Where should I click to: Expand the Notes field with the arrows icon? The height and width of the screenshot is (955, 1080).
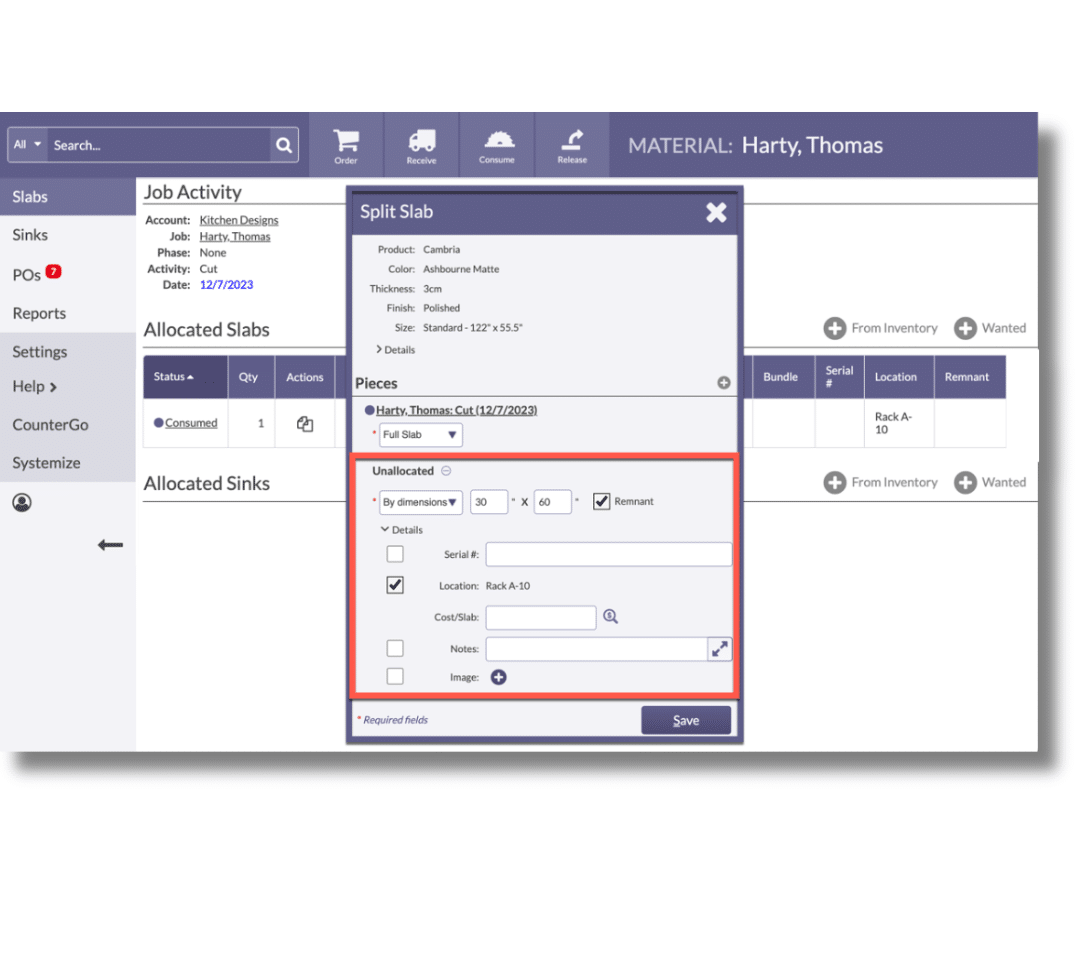coord(720,648)
